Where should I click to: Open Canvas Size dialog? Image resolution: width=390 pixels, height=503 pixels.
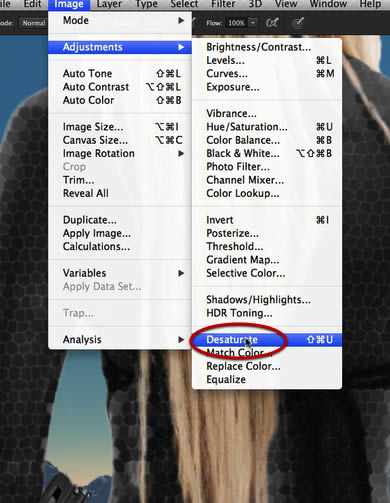coord(120,140)
